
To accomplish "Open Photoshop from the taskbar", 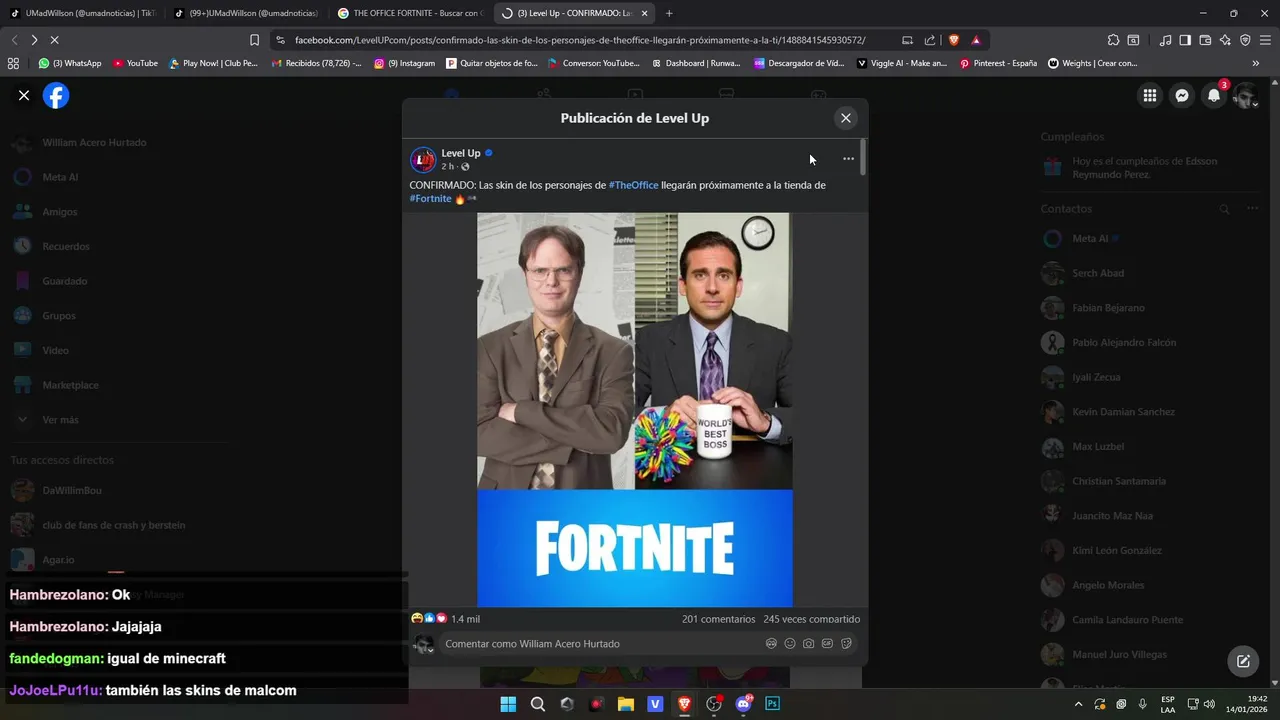I will pyautogui.click(x=772, y=704).
